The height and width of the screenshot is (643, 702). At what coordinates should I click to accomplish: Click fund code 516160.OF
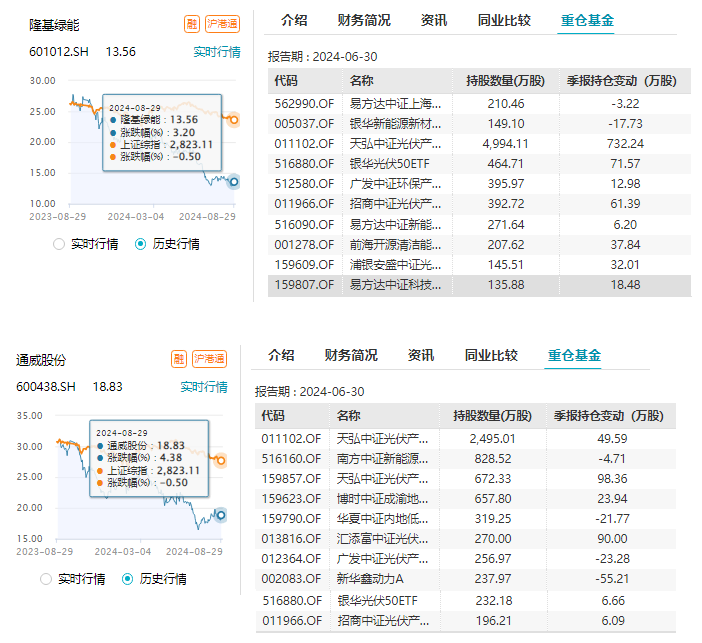point(291,459)
